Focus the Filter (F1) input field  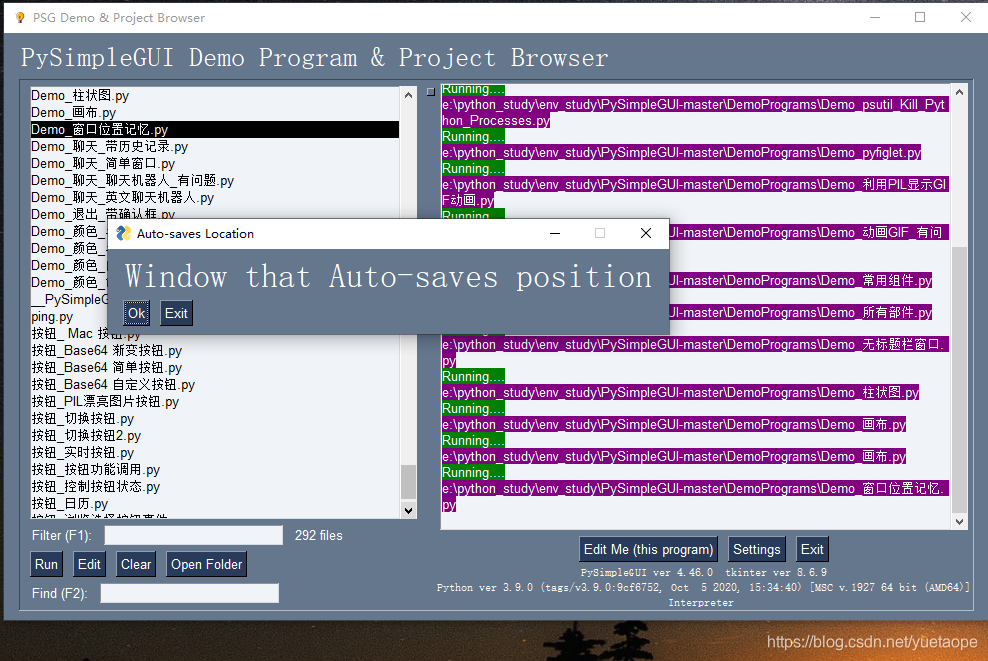coord(193,535)
